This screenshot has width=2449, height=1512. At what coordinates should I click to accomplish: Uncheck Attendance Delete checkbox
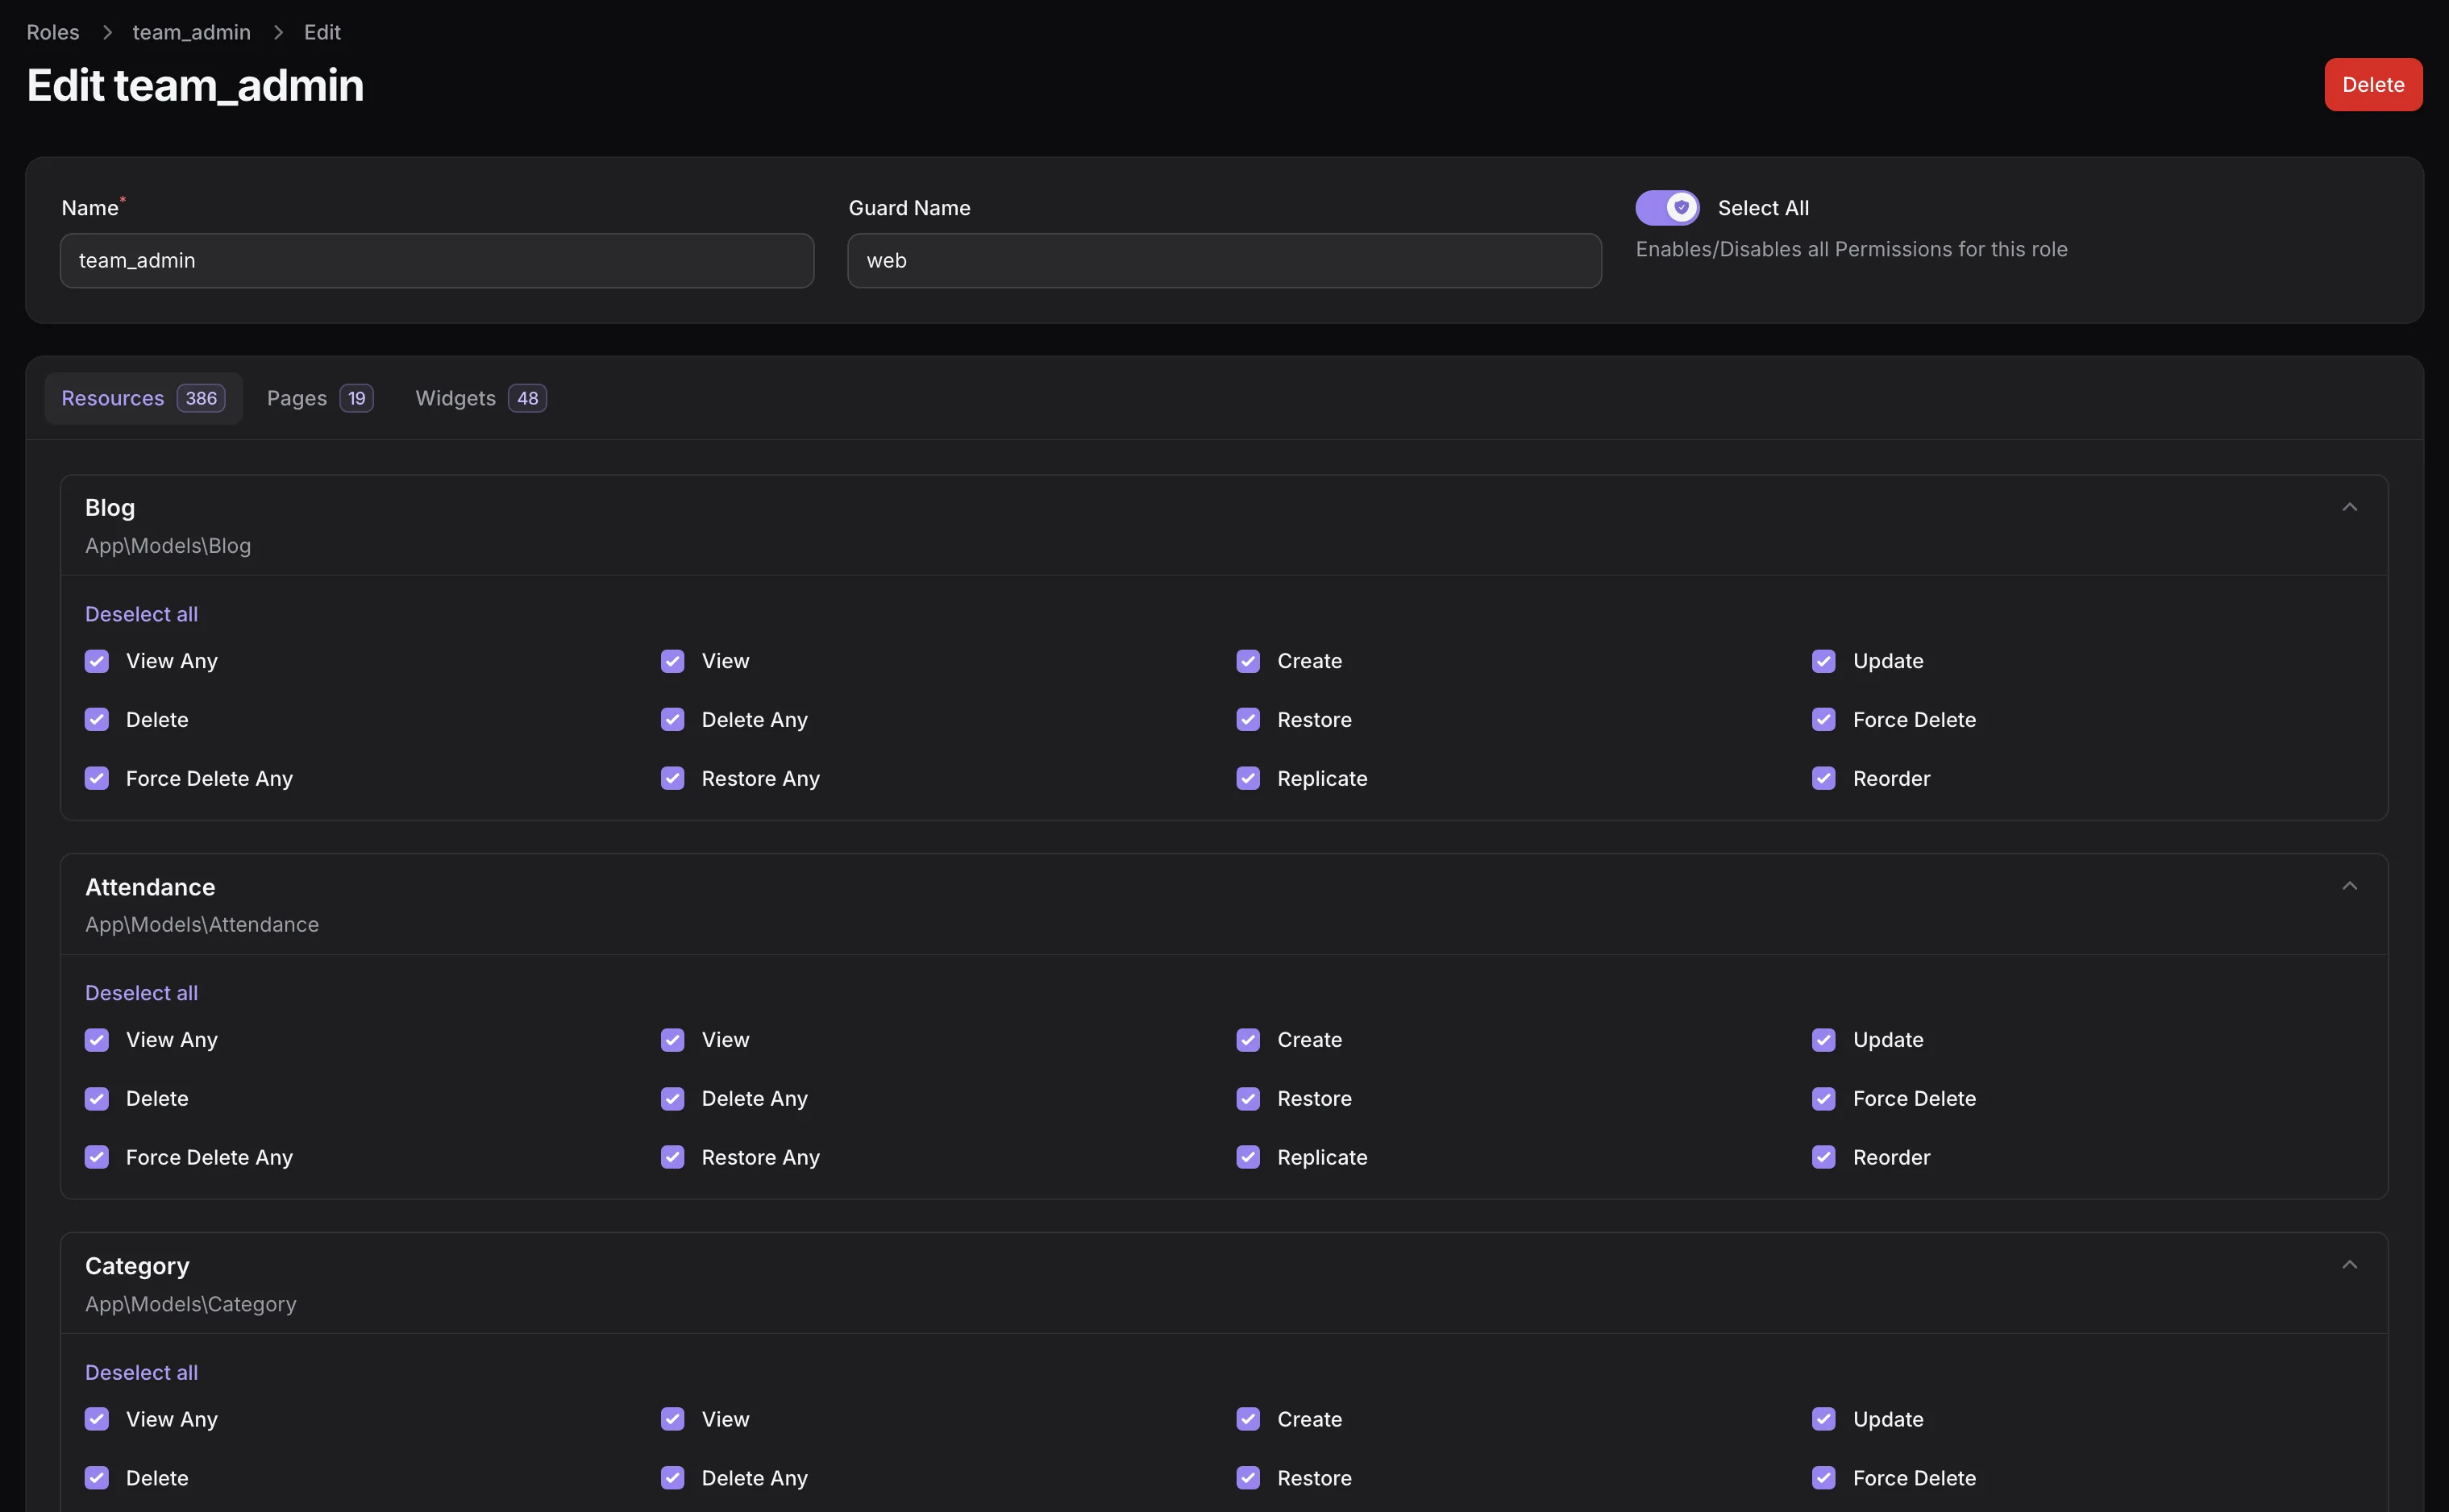point(97,1099)
